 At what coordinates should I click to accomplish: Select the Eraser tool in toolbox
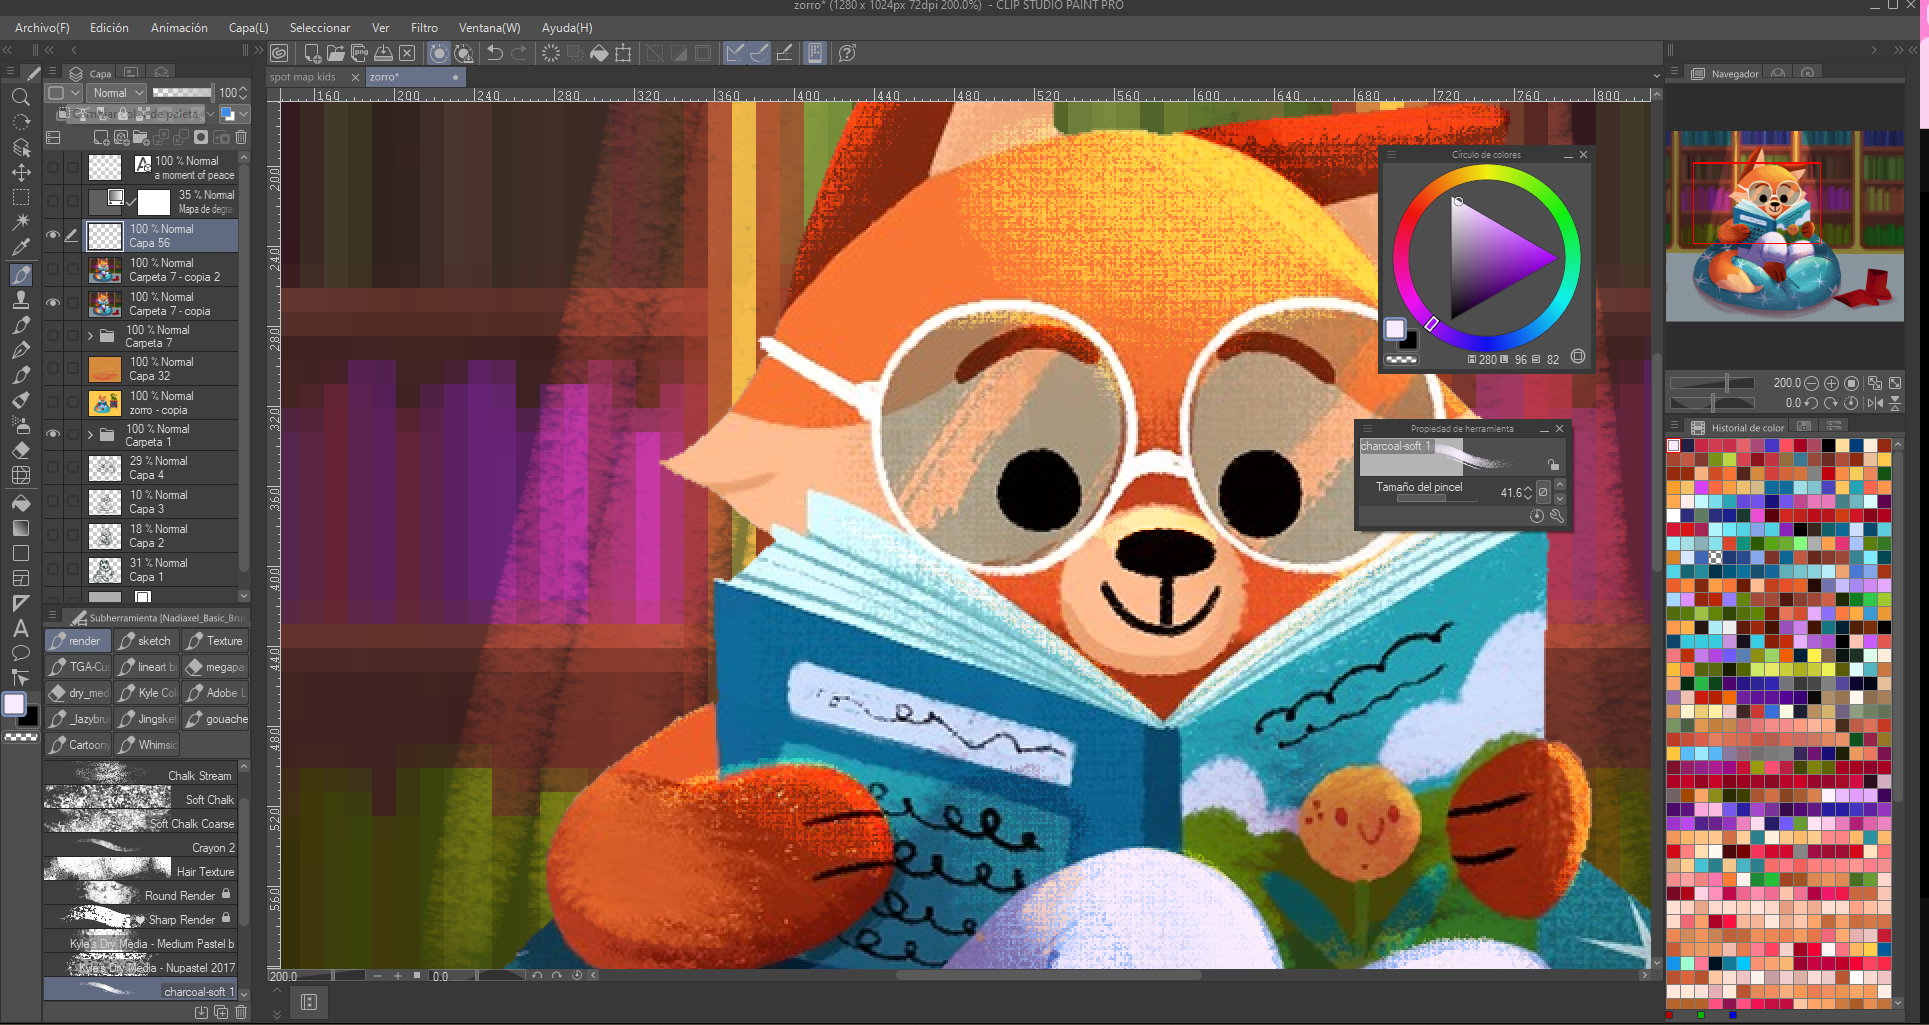click(20, 450)
